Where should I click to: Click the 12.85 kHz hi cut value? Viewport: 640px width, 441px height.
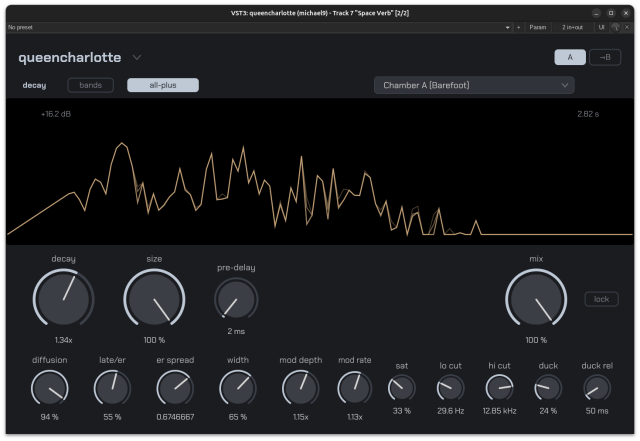500,411
